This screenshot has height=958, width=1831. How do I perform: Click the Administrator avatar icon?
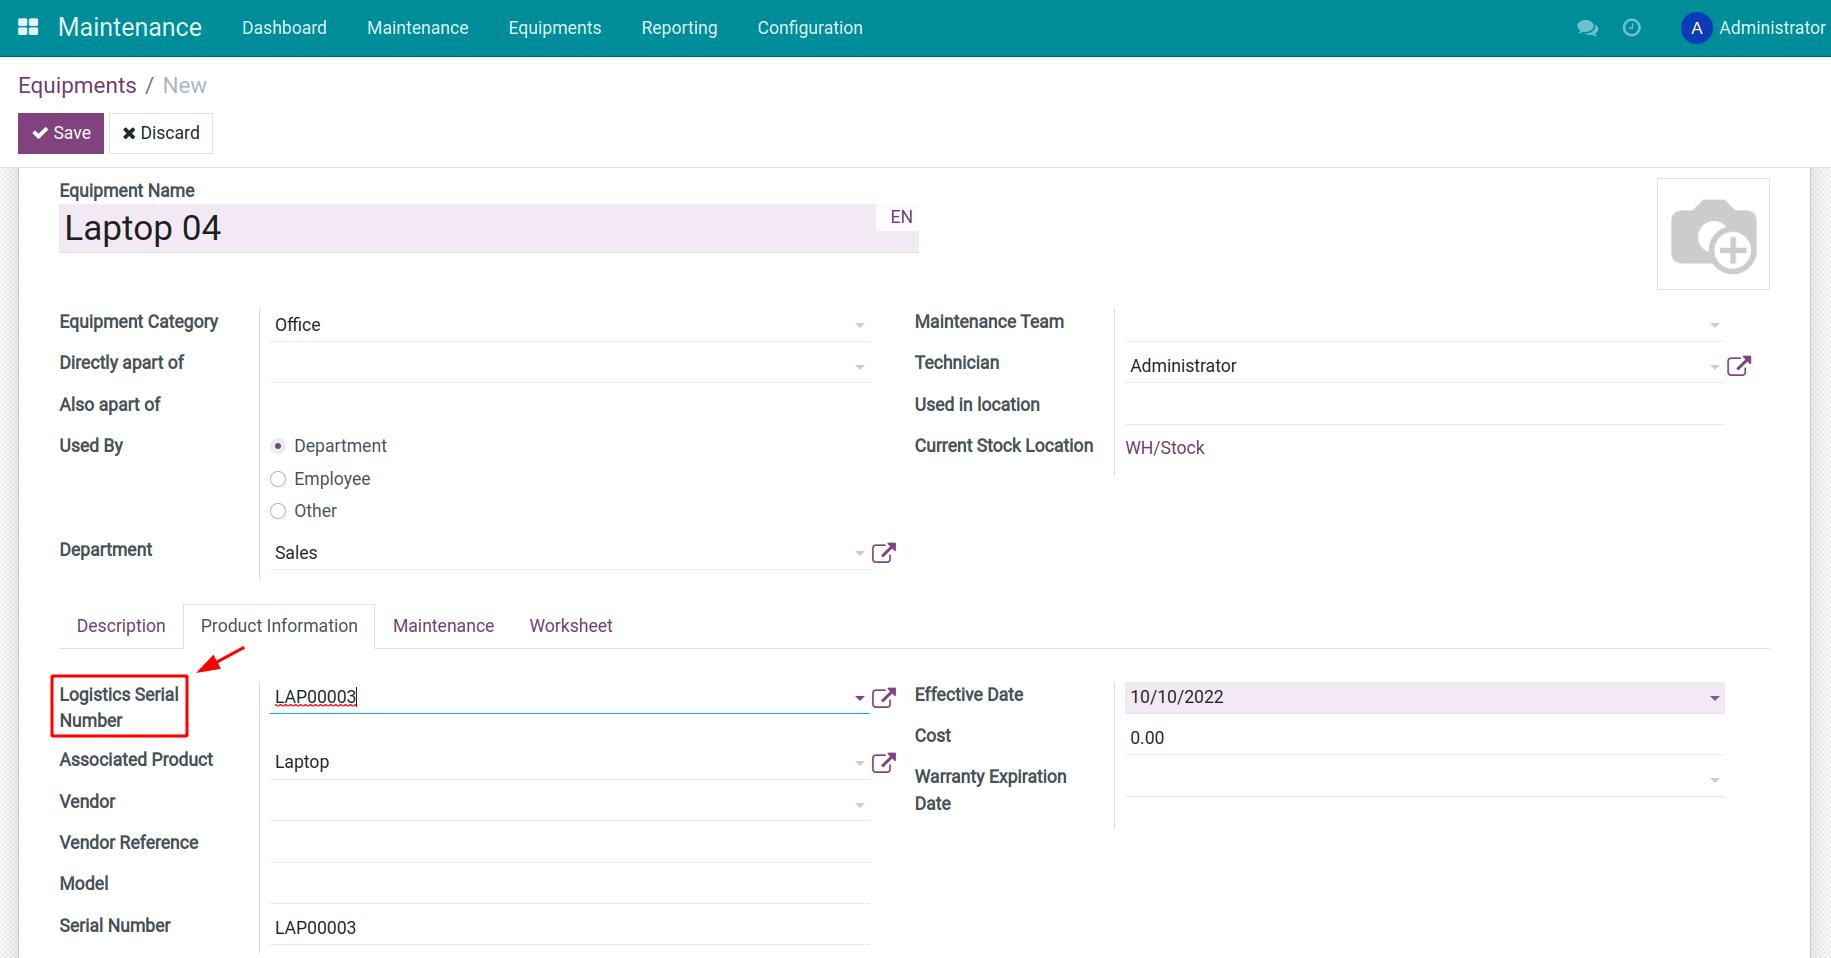1696,28
